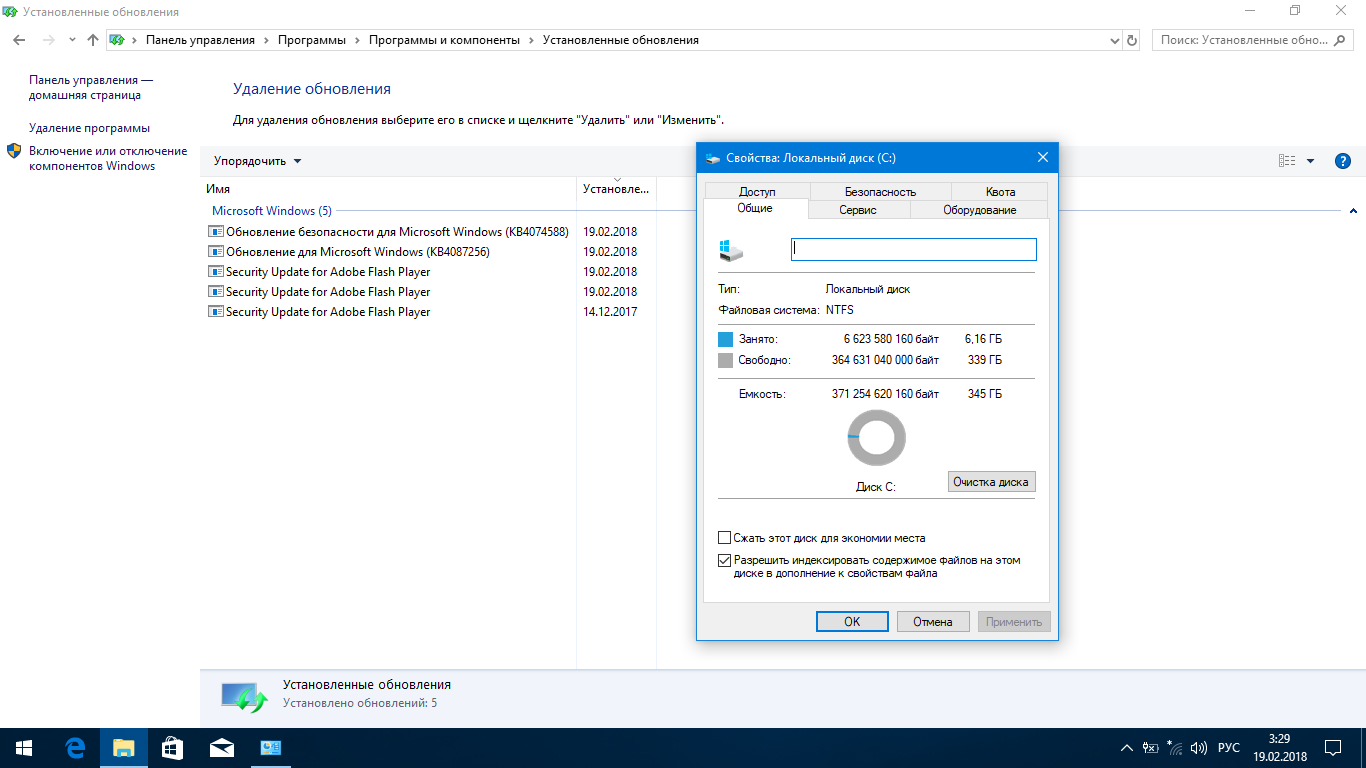Sort by the Установлено column header
This screenshot has width=1366, height=768.
pos(616,188)
